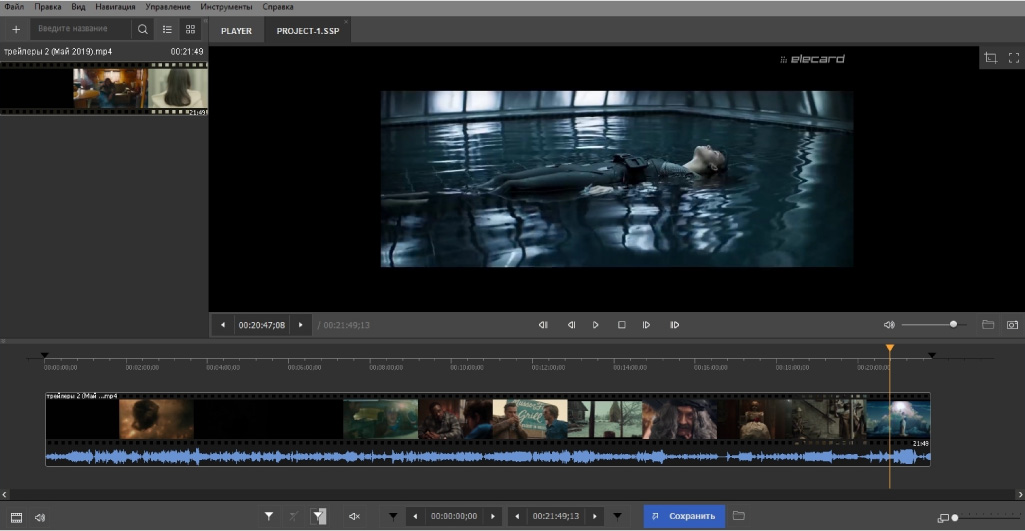Close the PROJECT-1.SSP tab
This screenshot has height=531, width=1025.
point(346,22)
